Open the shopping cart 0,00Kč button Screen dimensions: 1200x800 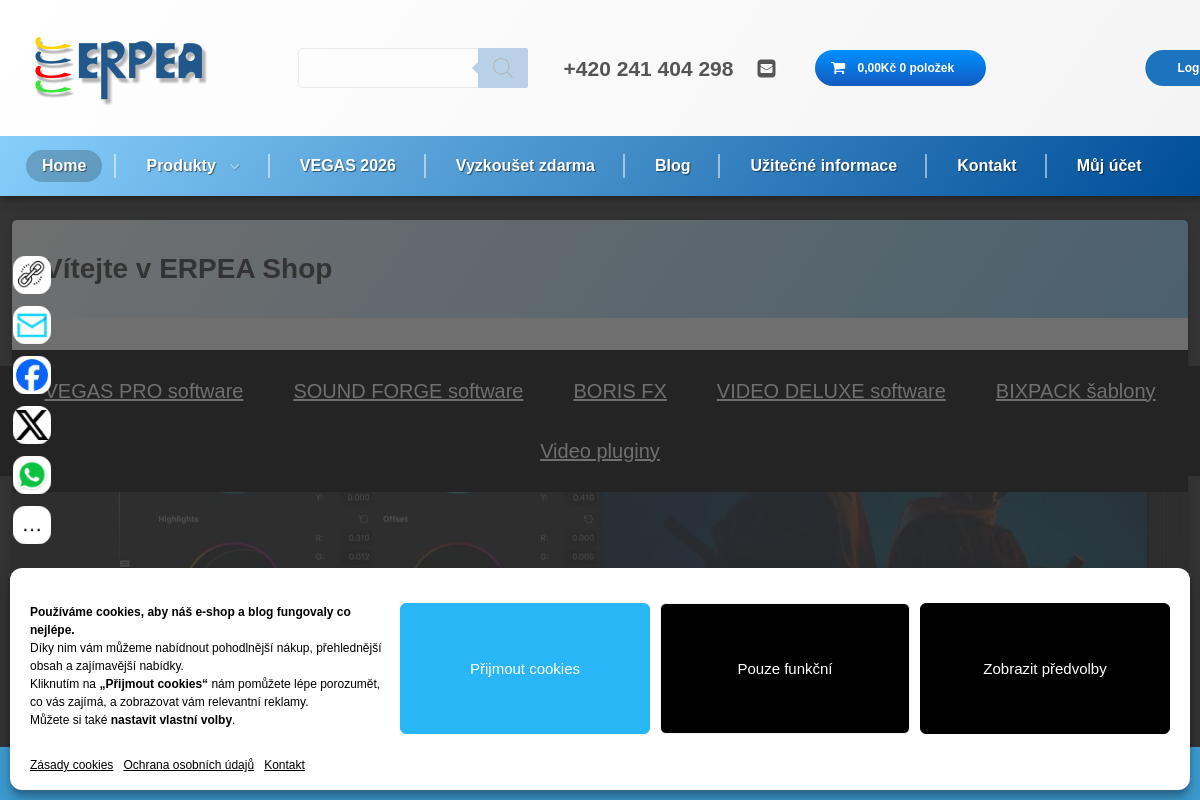coord(900,68)
